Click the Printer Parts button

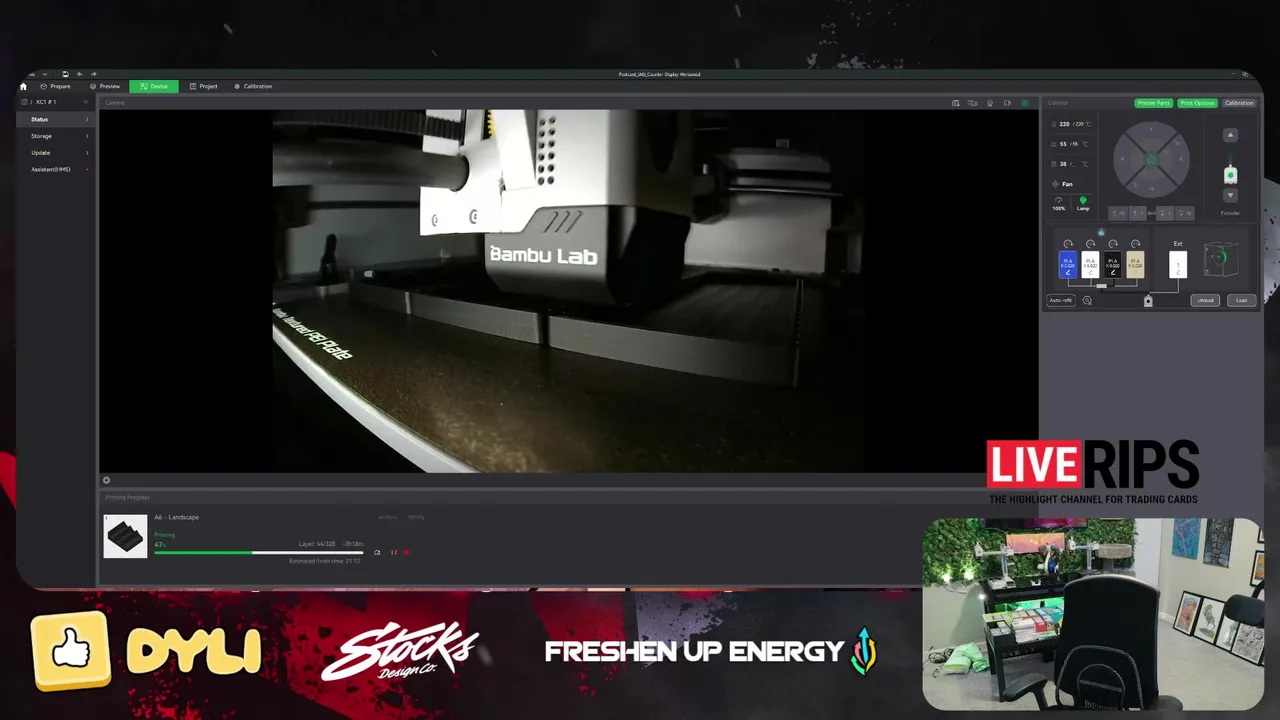click(x=1154, y=103)
